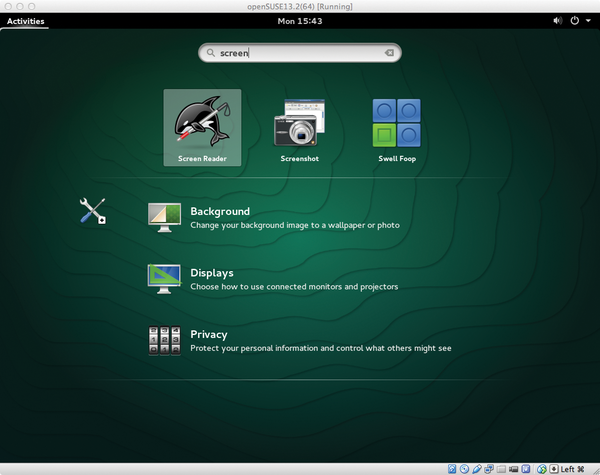Click the VirtualBox mouse integration status icon

542,469
